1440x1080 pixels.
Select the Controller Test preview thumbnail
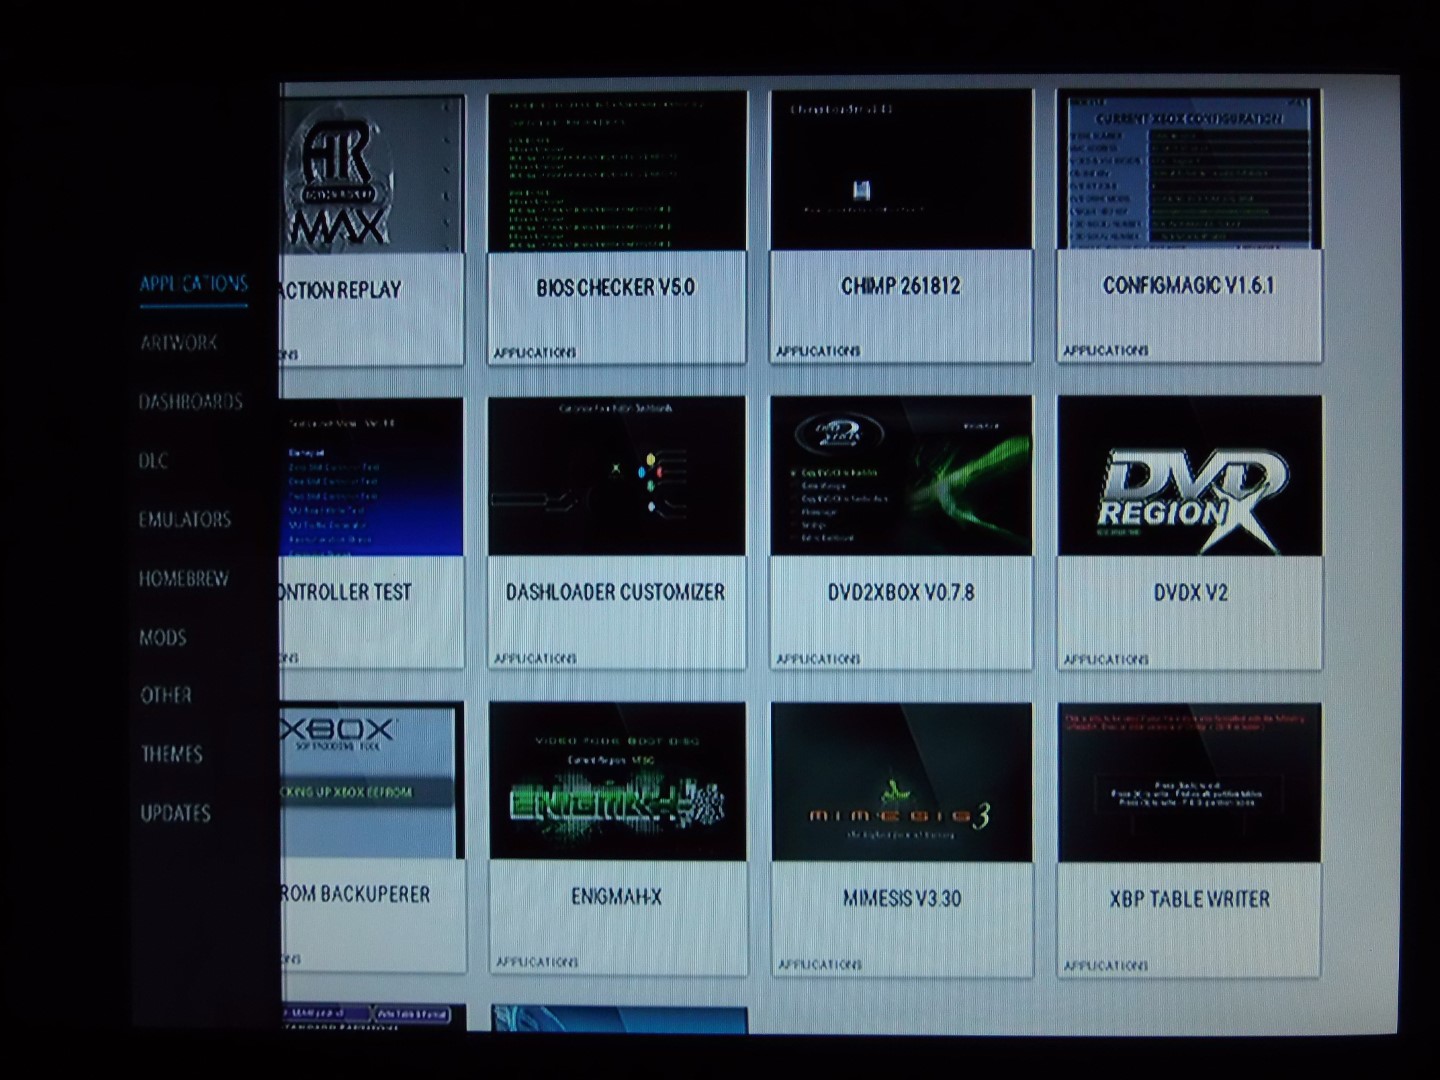pos(373,478)
